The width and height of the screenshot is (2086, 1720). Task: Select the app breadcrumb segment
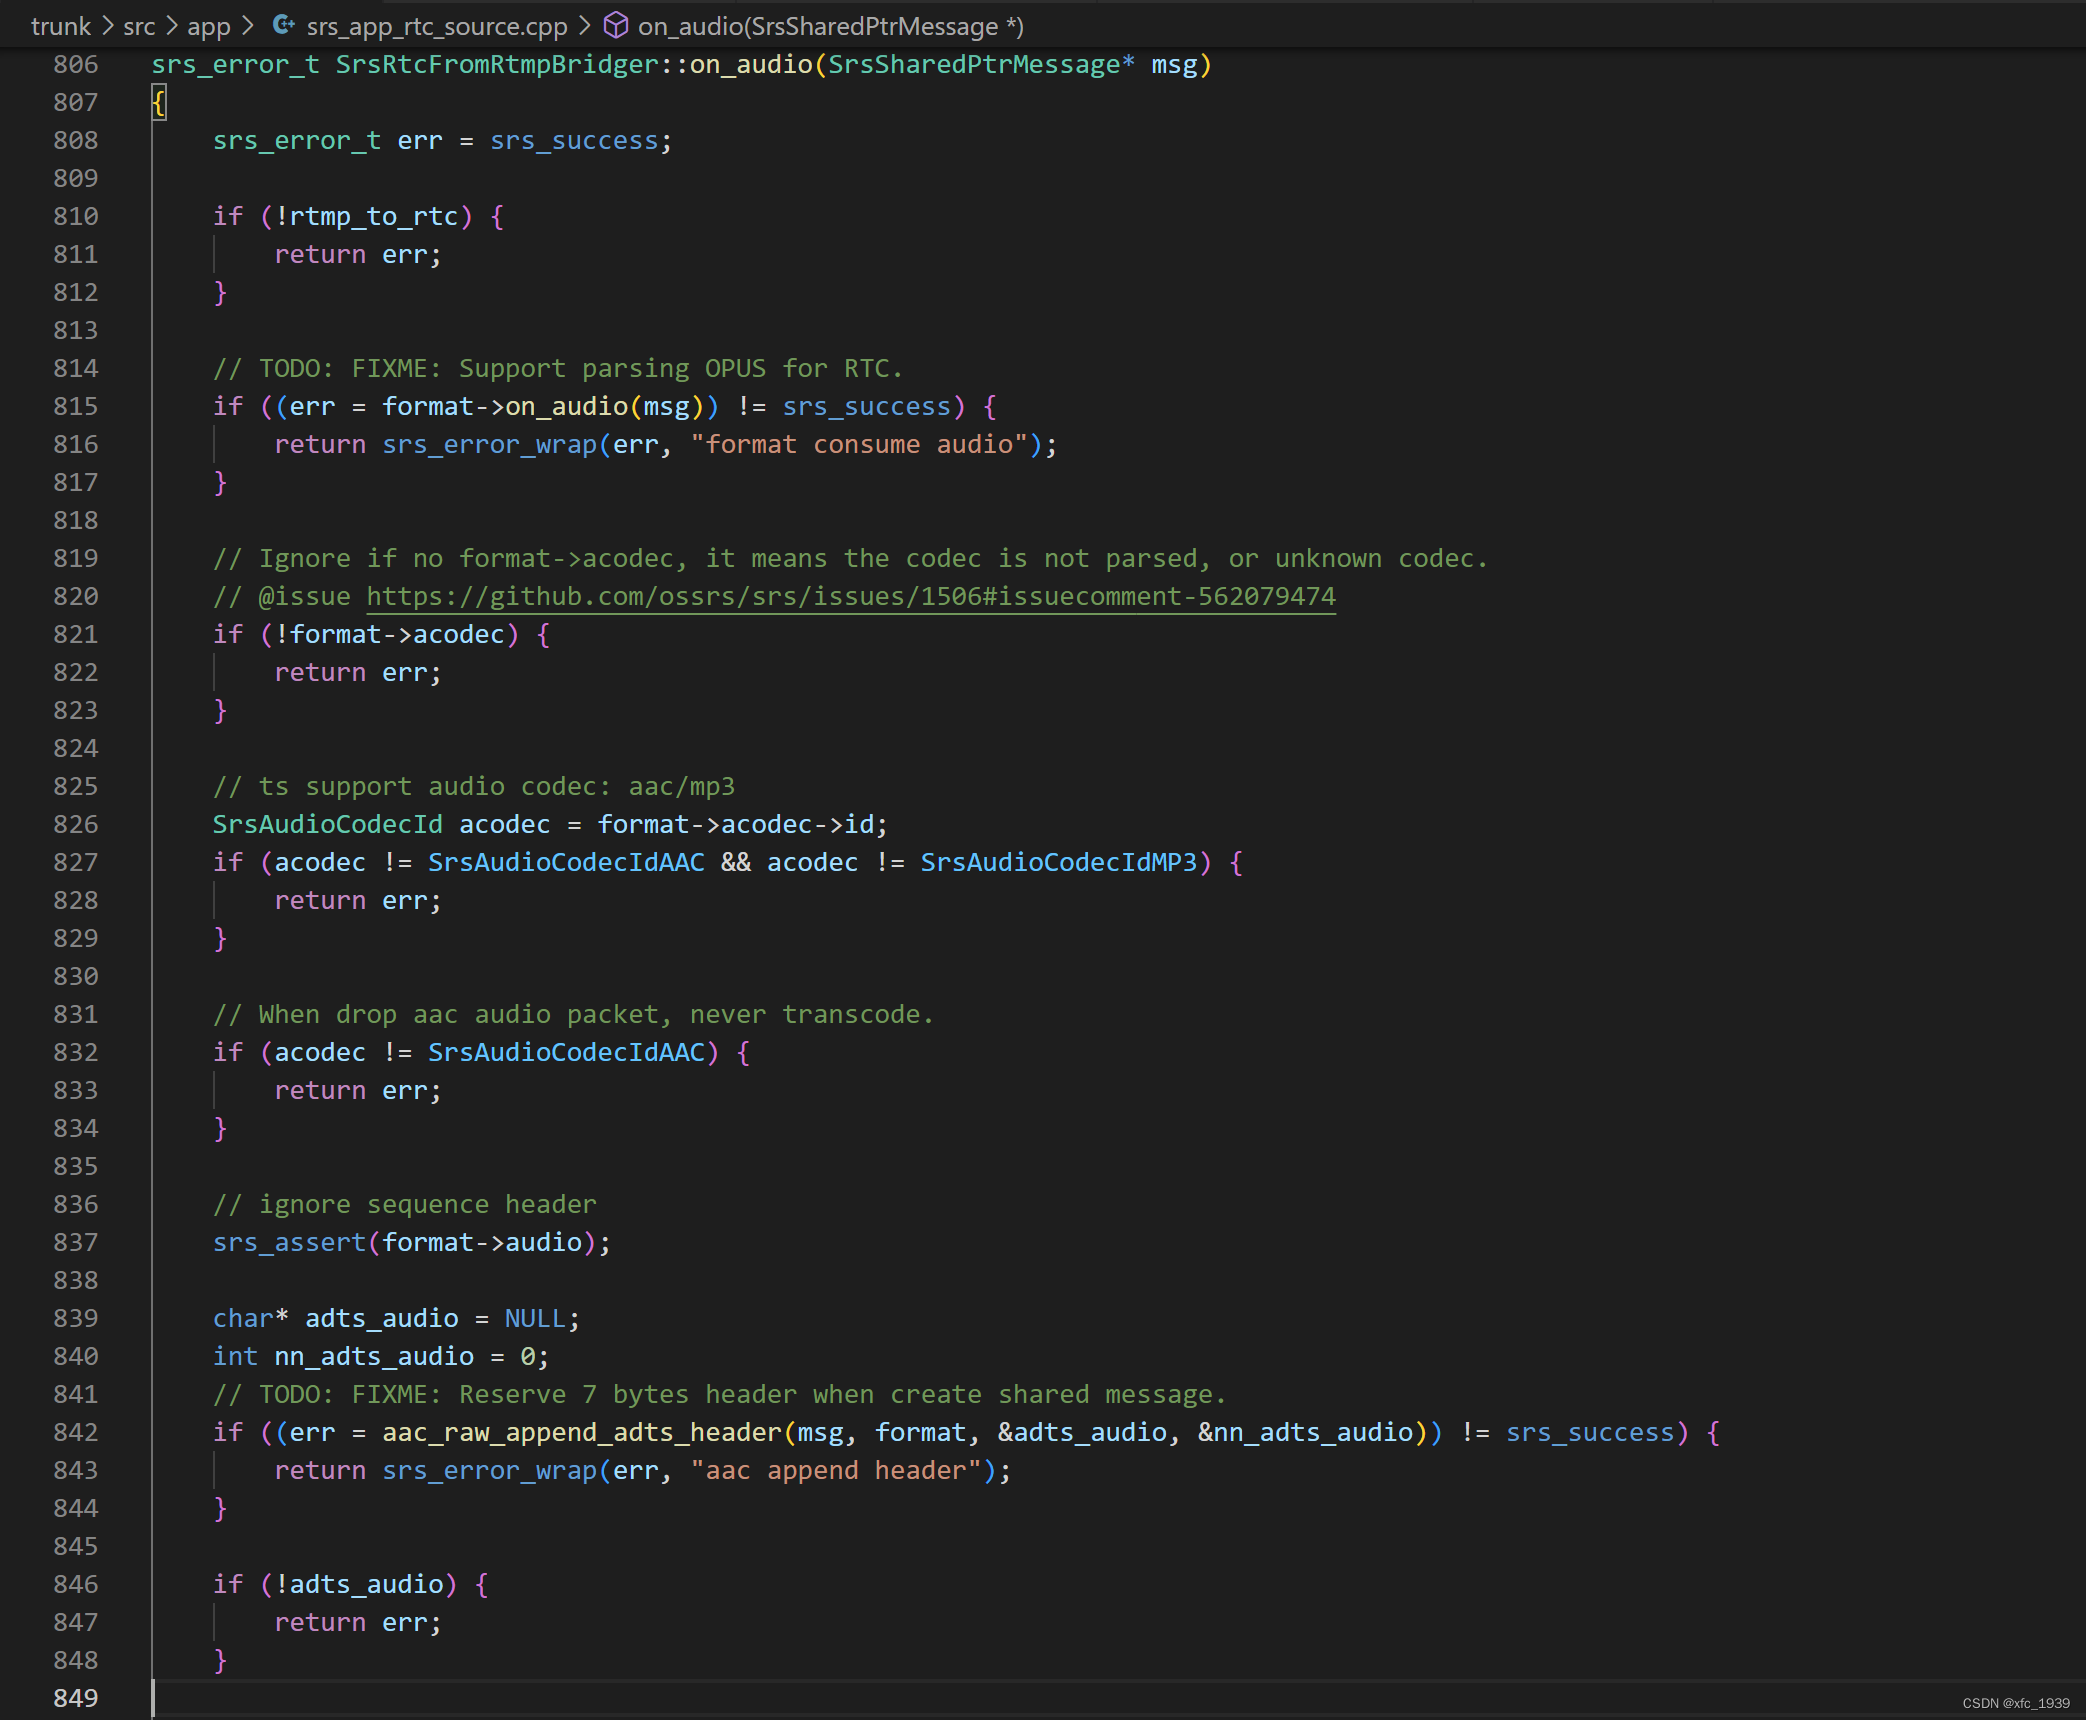click(208, 26)
